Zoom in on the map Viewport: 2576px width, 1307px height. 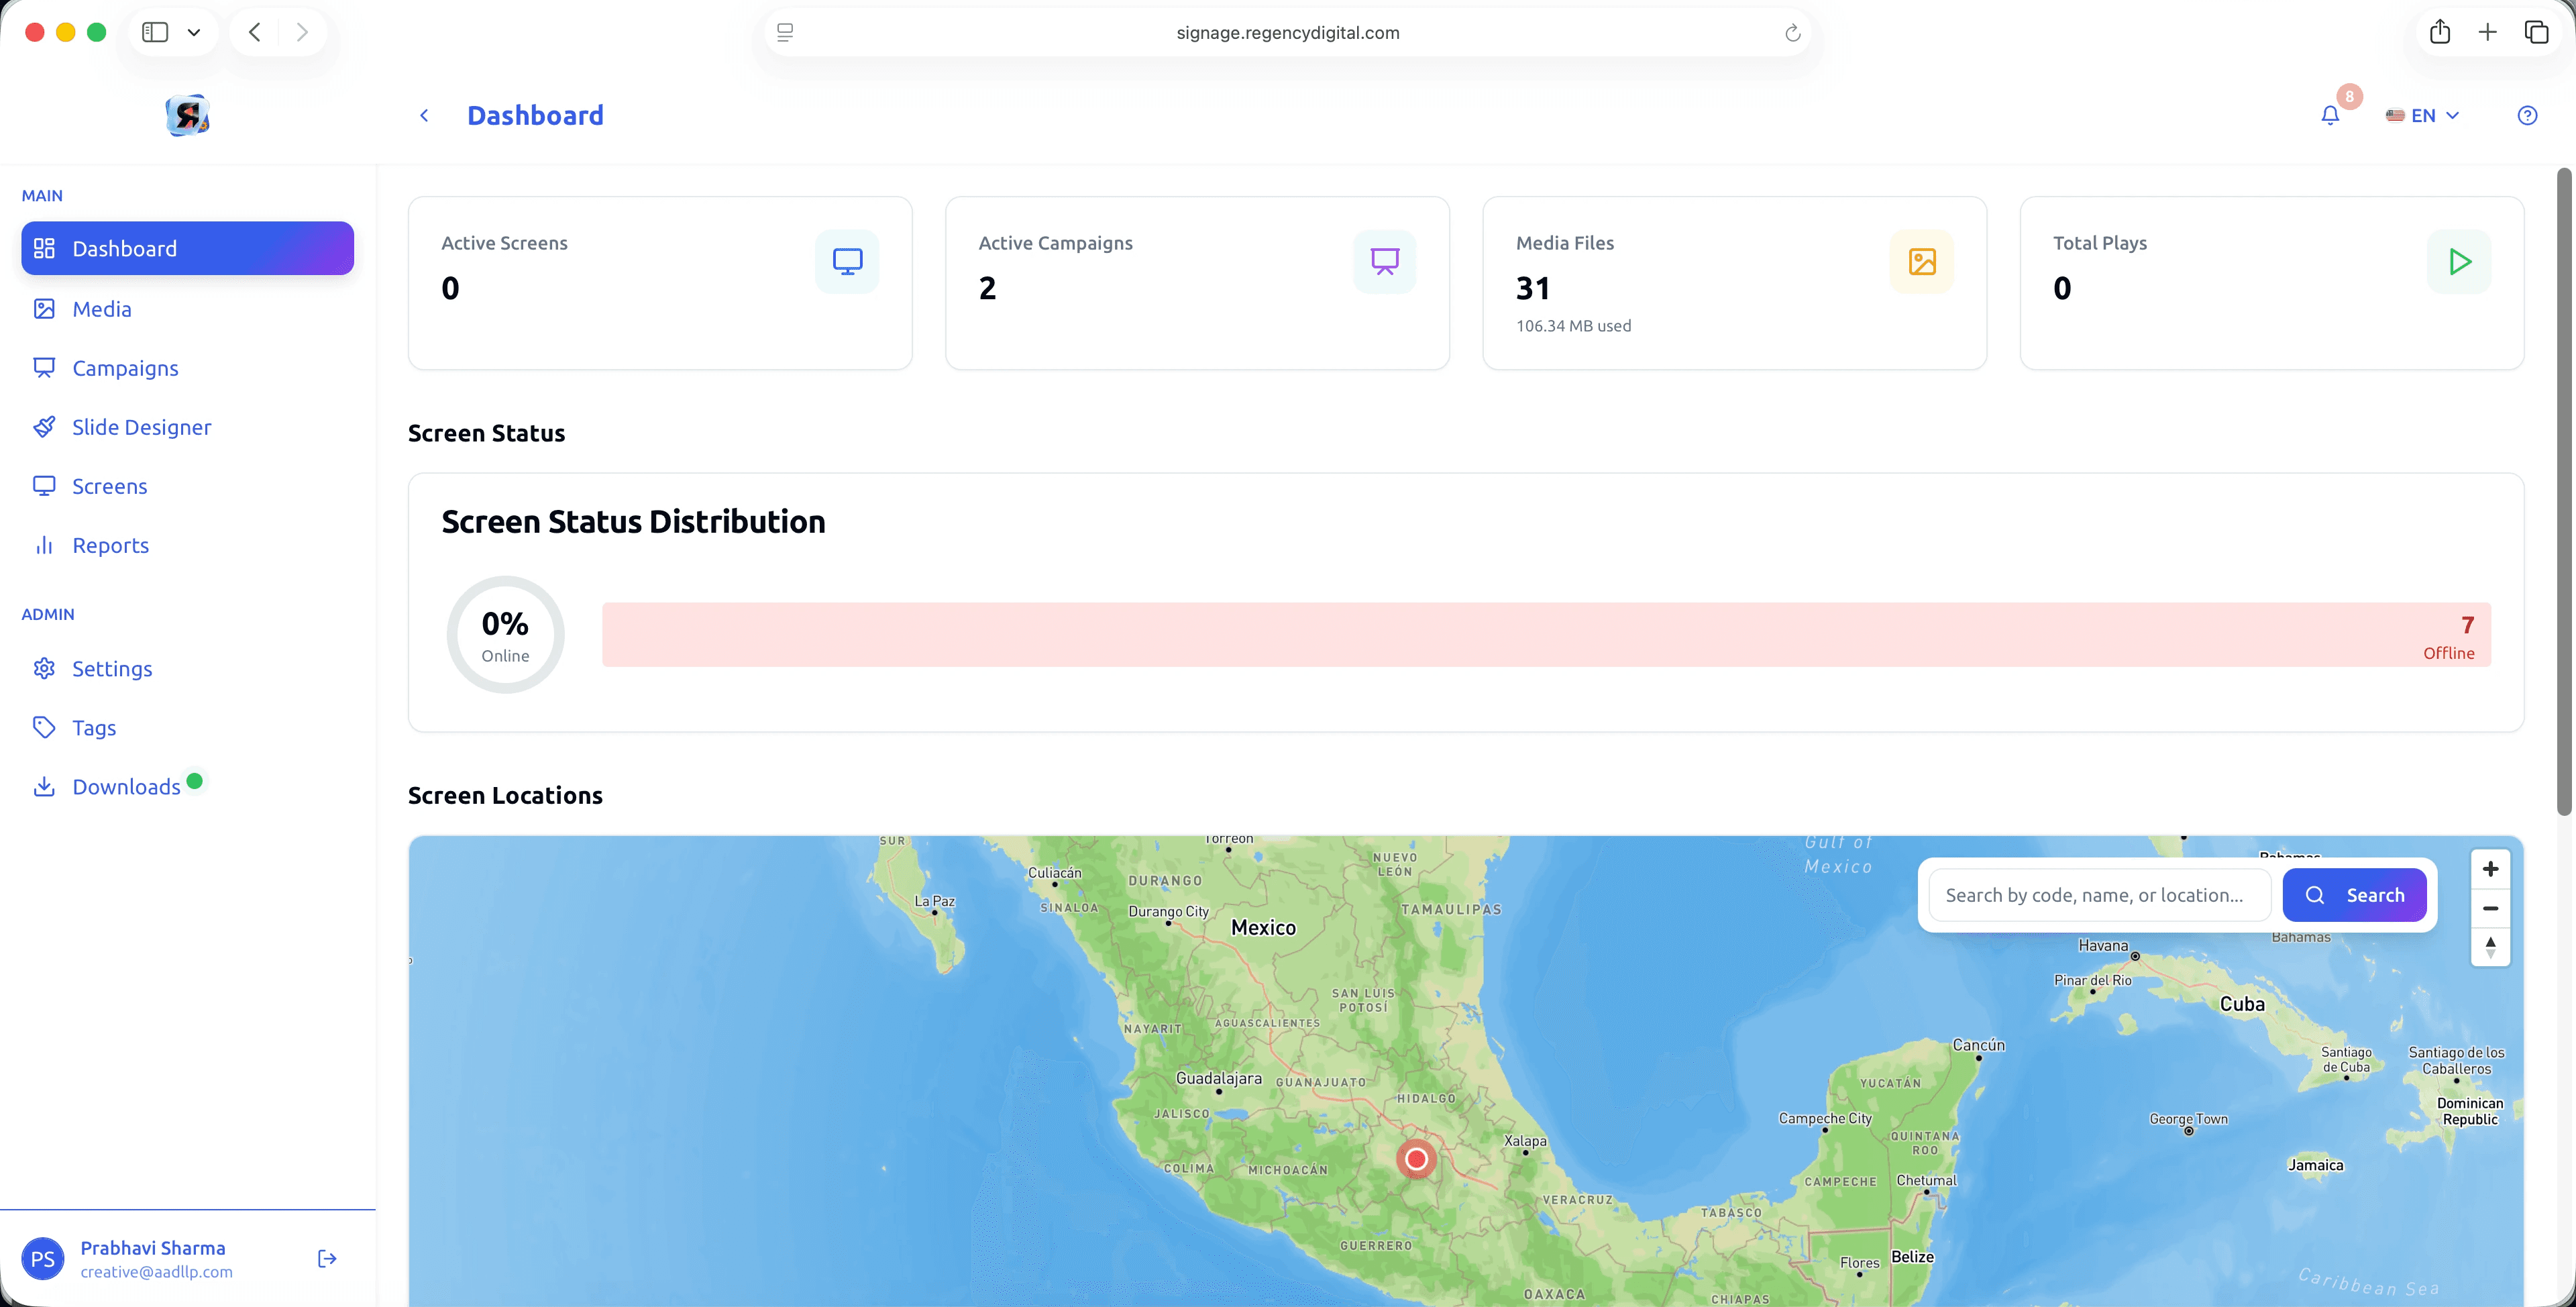[2490, 869]
